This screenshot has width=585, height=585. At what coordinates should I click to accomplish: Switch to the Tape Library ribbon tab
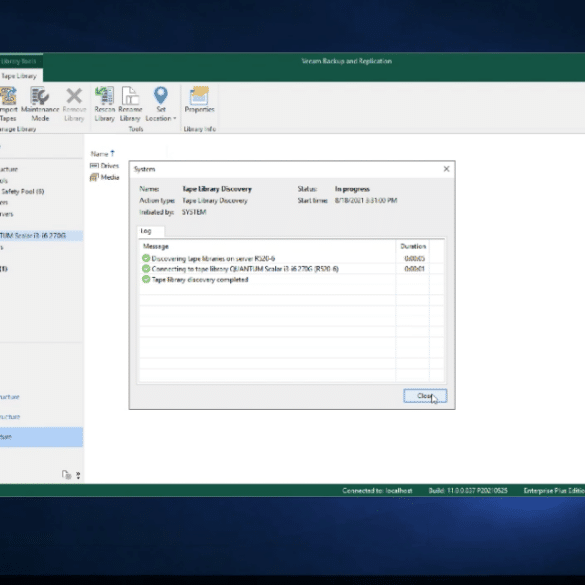pos(19,76)
